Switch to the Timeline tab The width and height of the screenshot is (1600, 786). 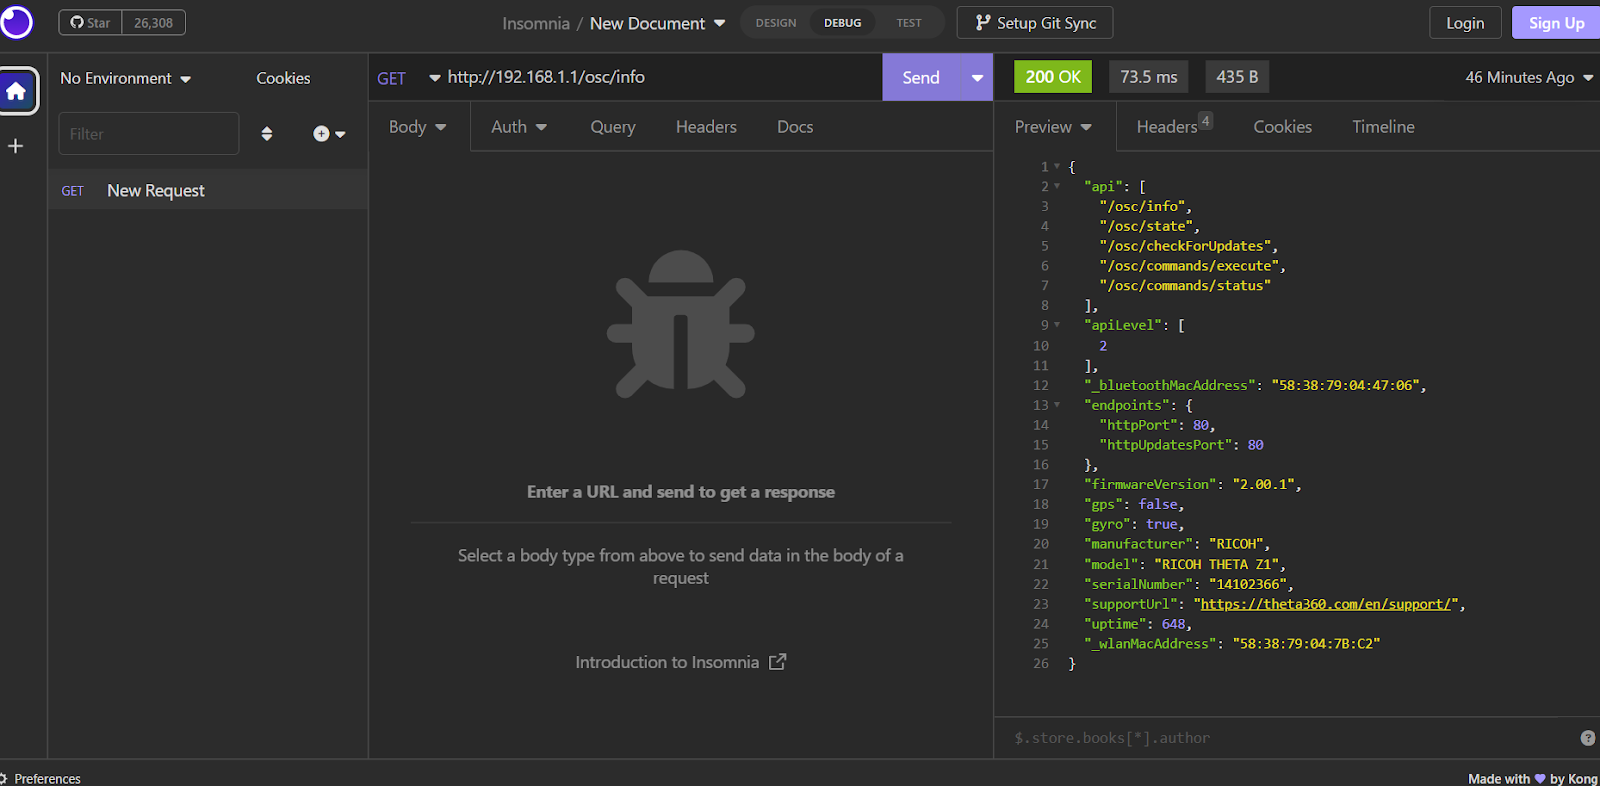[x=1383, y=127]
